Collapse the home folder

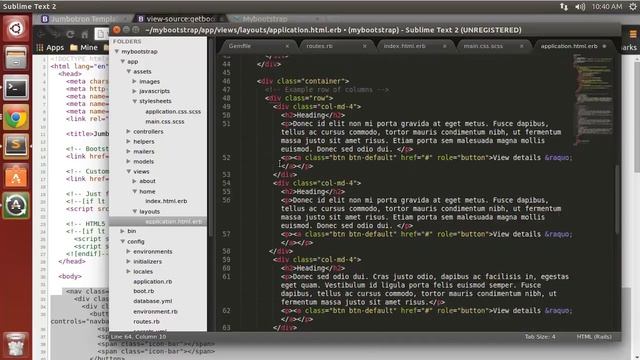134,191
